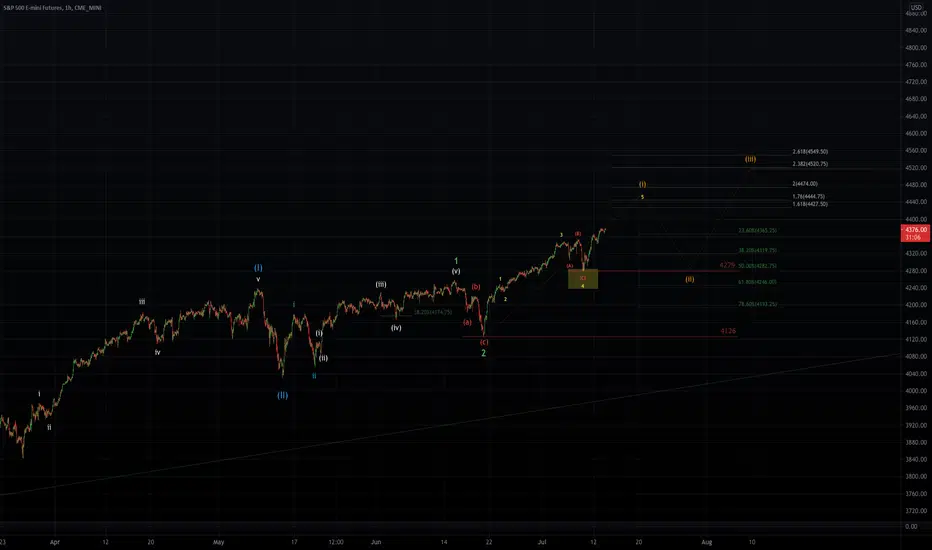The image size is (932, 550).
Task: Select the blue (II) wave label
Action: pyautogui.click(x=282, y=395)
